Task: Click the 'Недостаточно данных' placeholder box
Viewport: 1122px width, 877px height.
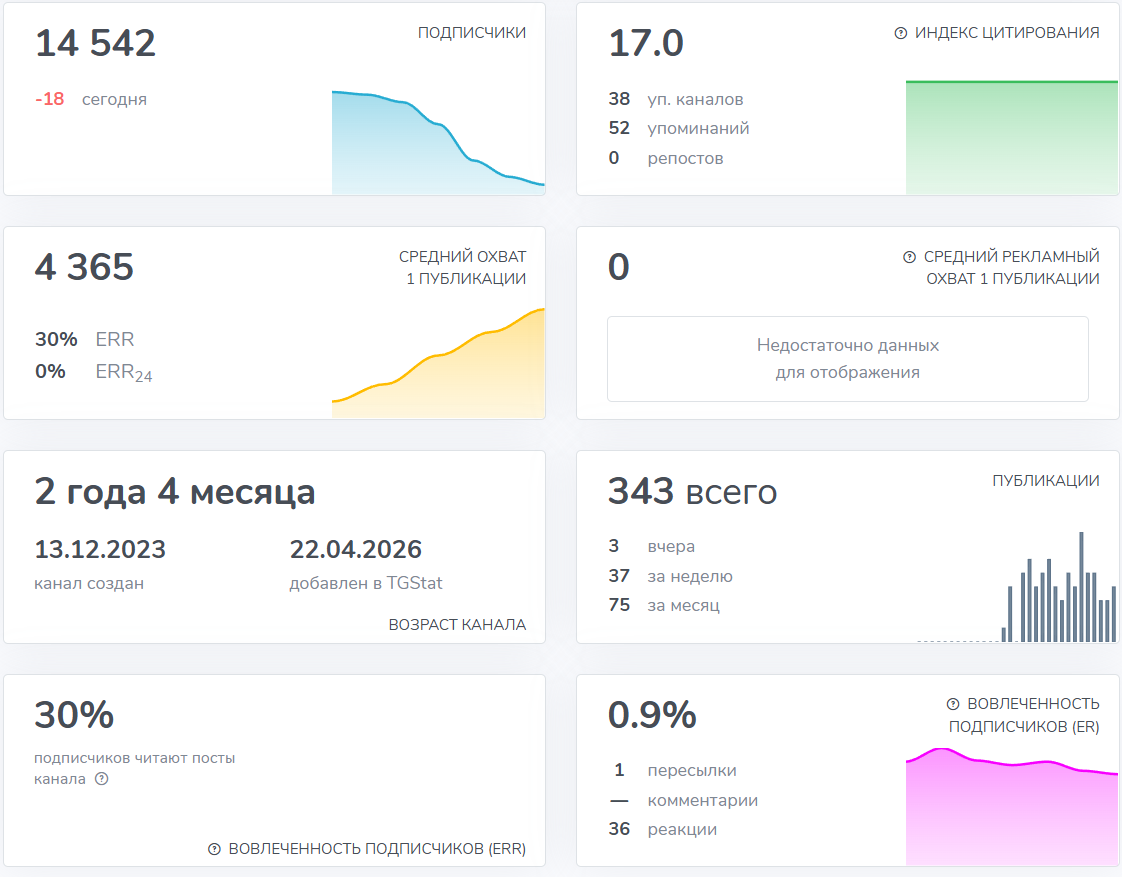Action: tap(847, 358)
